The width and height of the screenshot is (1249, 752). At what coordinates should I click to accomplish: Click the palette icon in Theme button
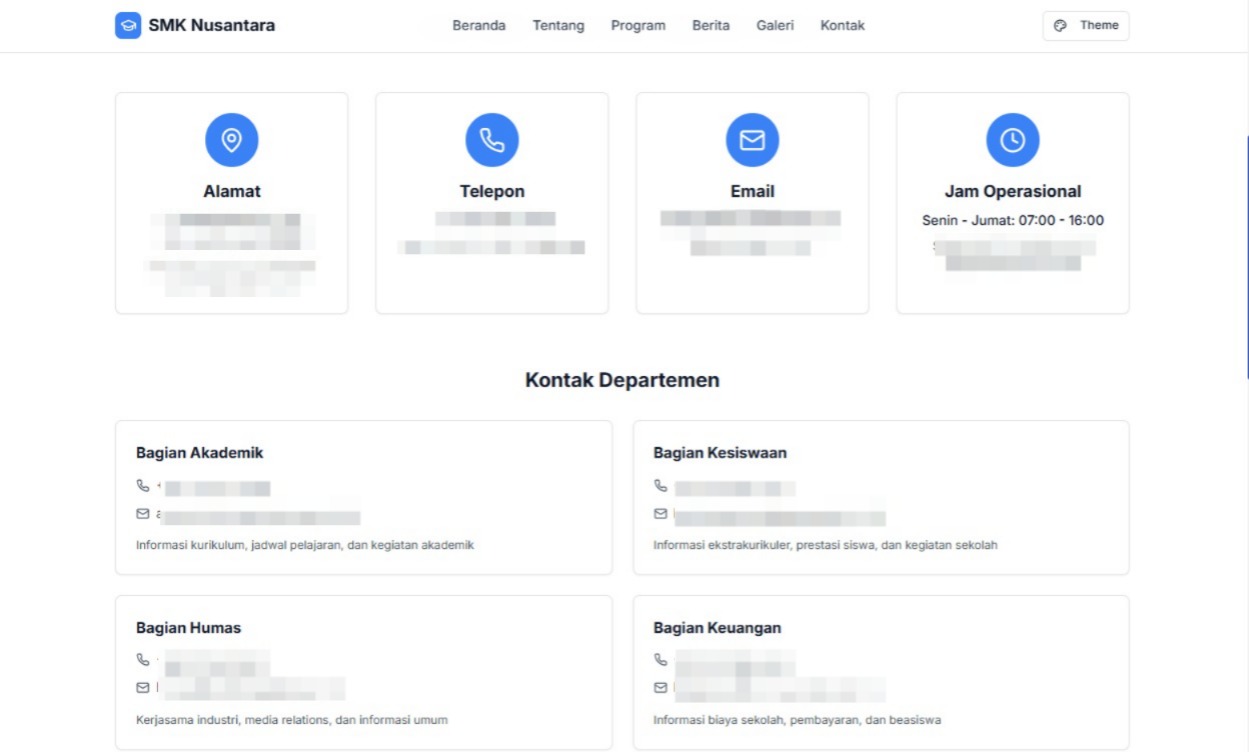click(x=1061, y=26)
